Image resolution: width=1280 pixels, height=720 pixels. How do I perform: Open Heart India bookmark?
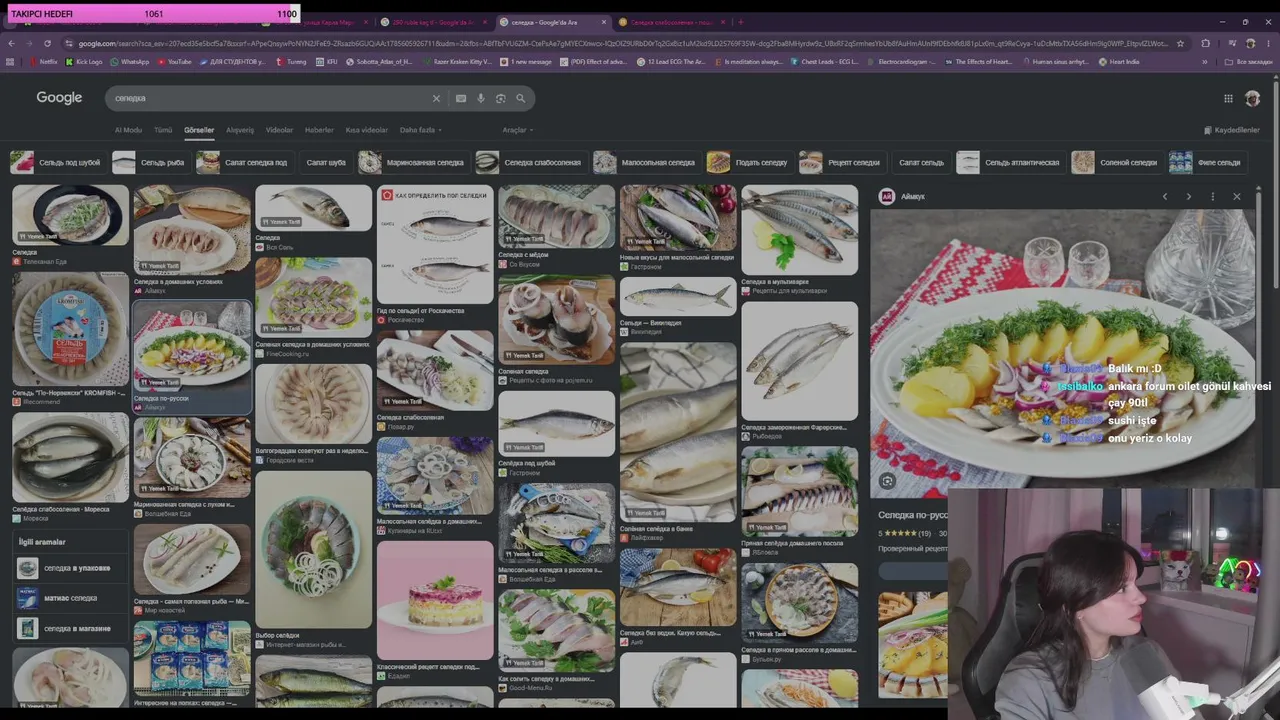pos(1119,62)
